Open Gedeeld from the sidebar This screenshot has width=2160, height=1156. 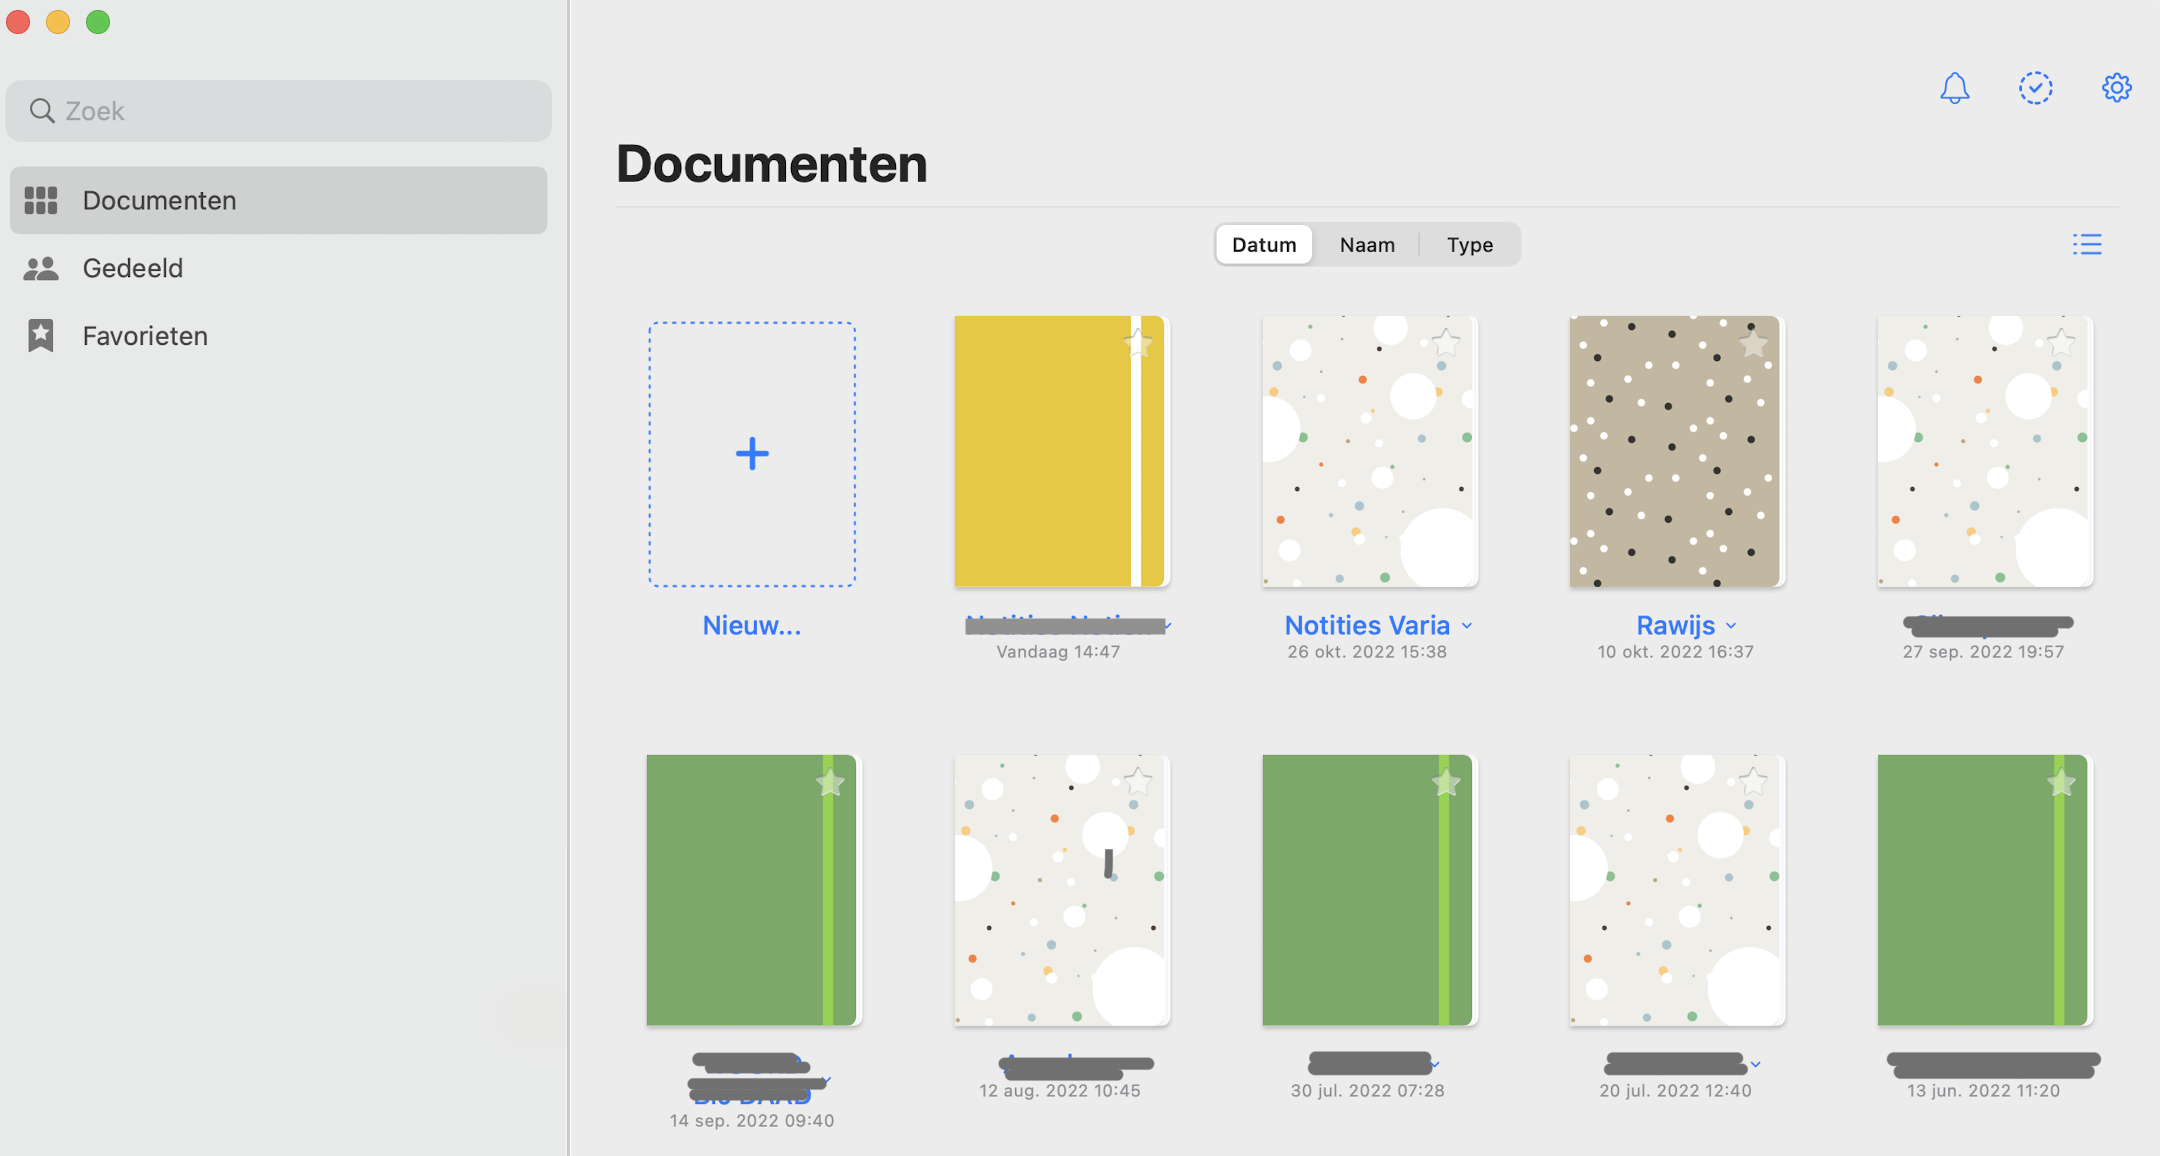coord(133,267)
